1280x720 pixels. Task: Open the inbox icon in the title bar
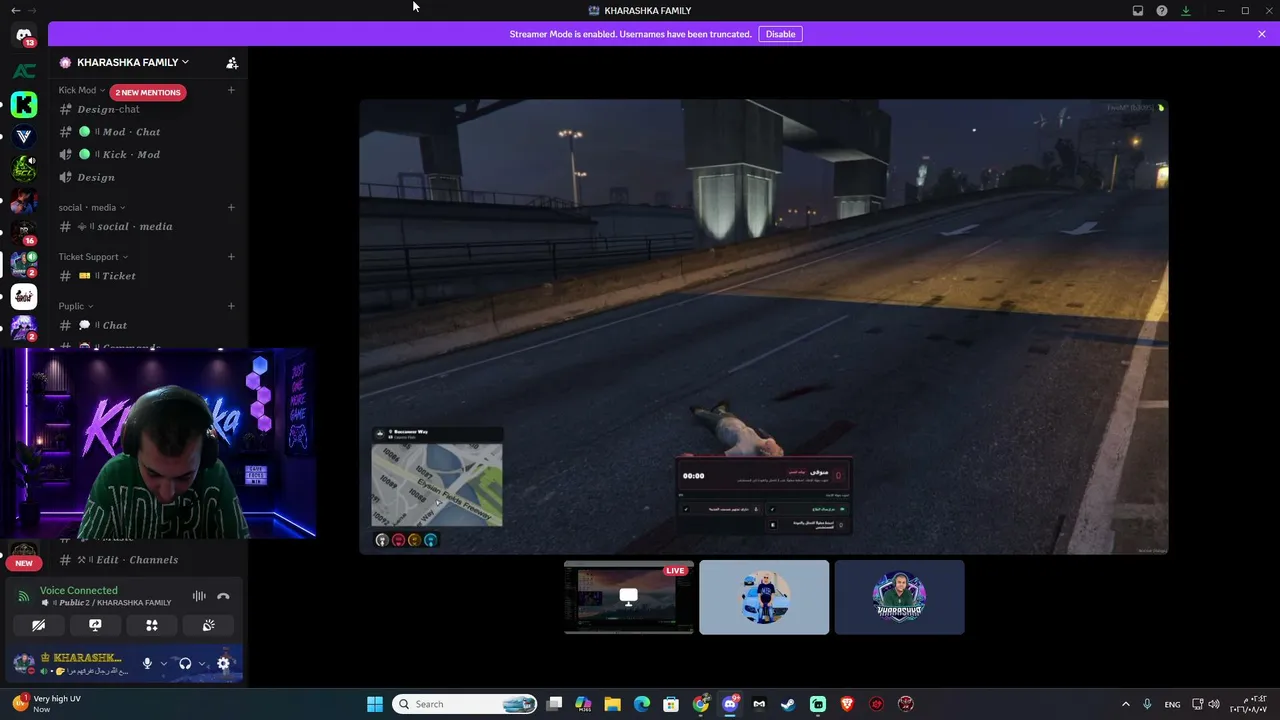click(1138, 11)
